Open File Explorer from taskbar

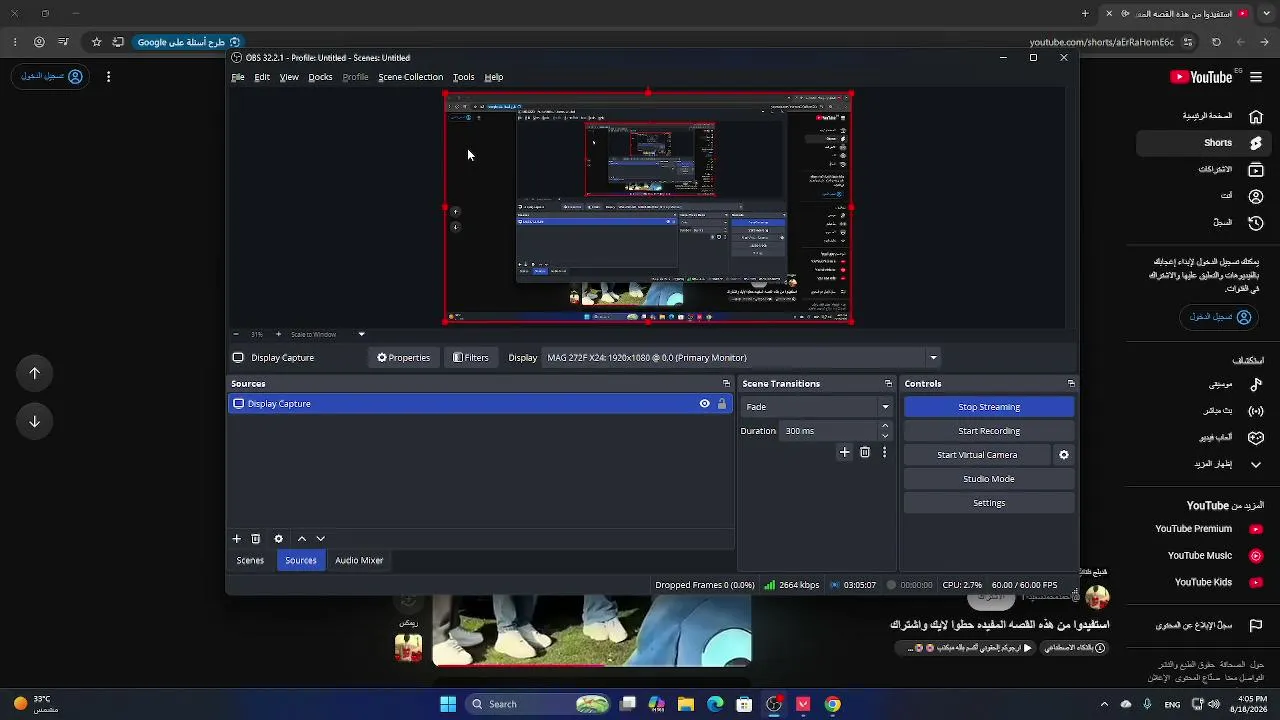[686, 704]
